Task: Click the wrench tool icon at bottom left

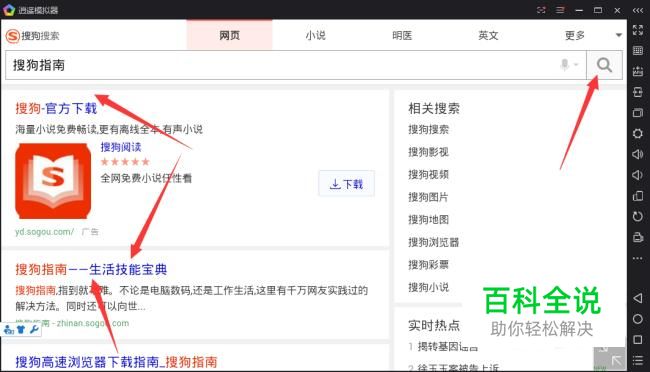Action: [34, 330]
